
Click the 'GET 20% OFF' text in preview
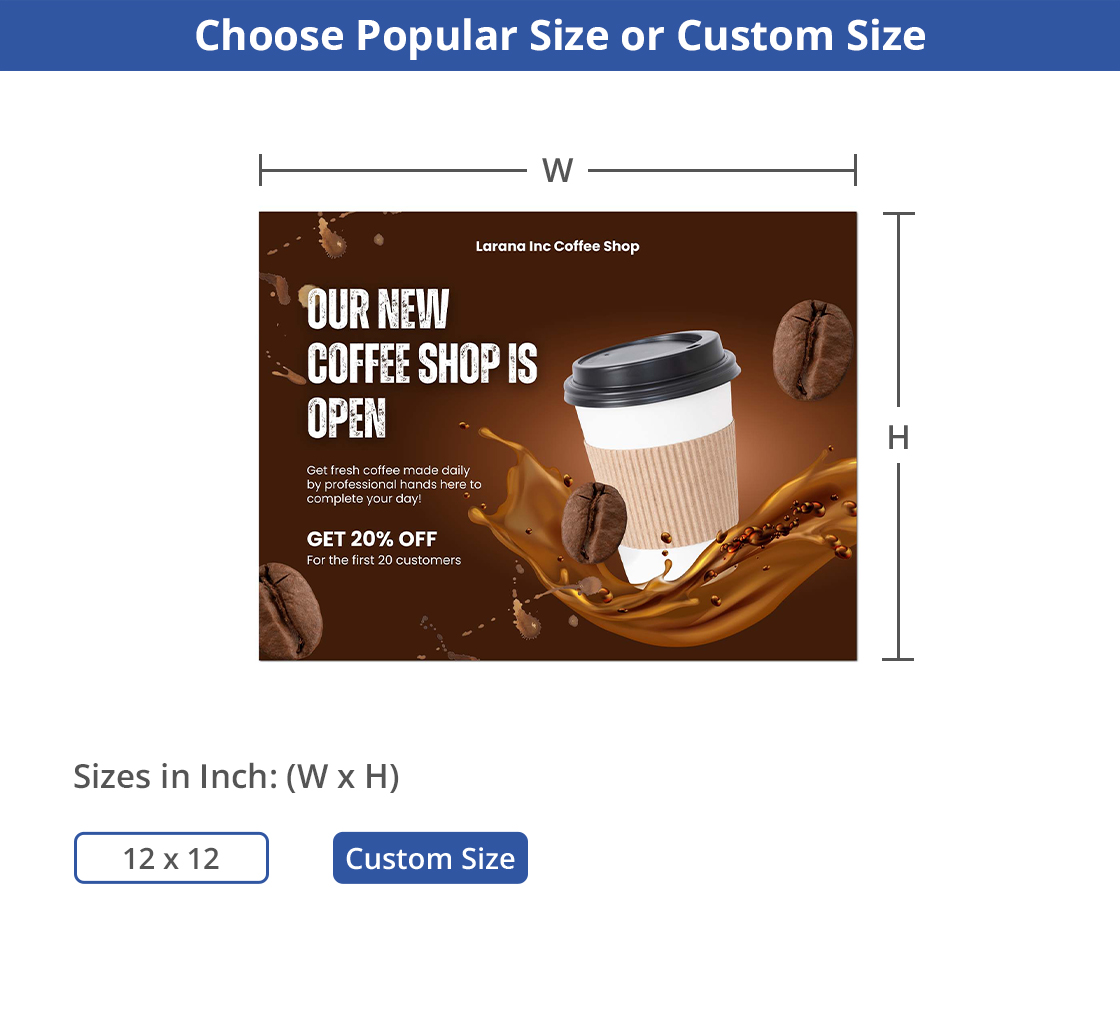371,539
